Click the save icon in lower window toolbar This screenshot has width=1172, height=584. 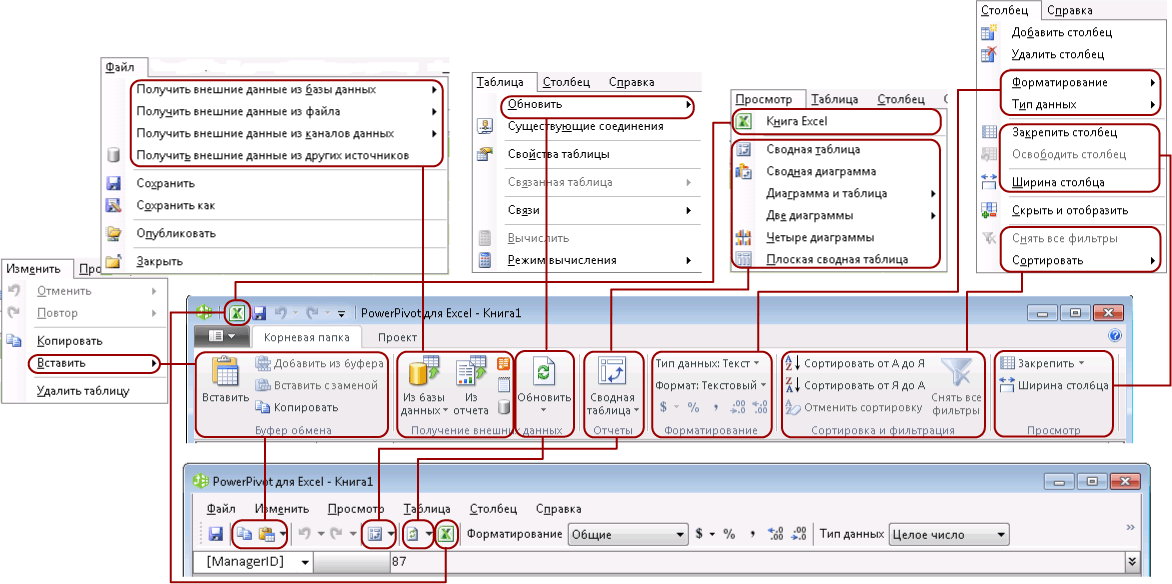215,535
